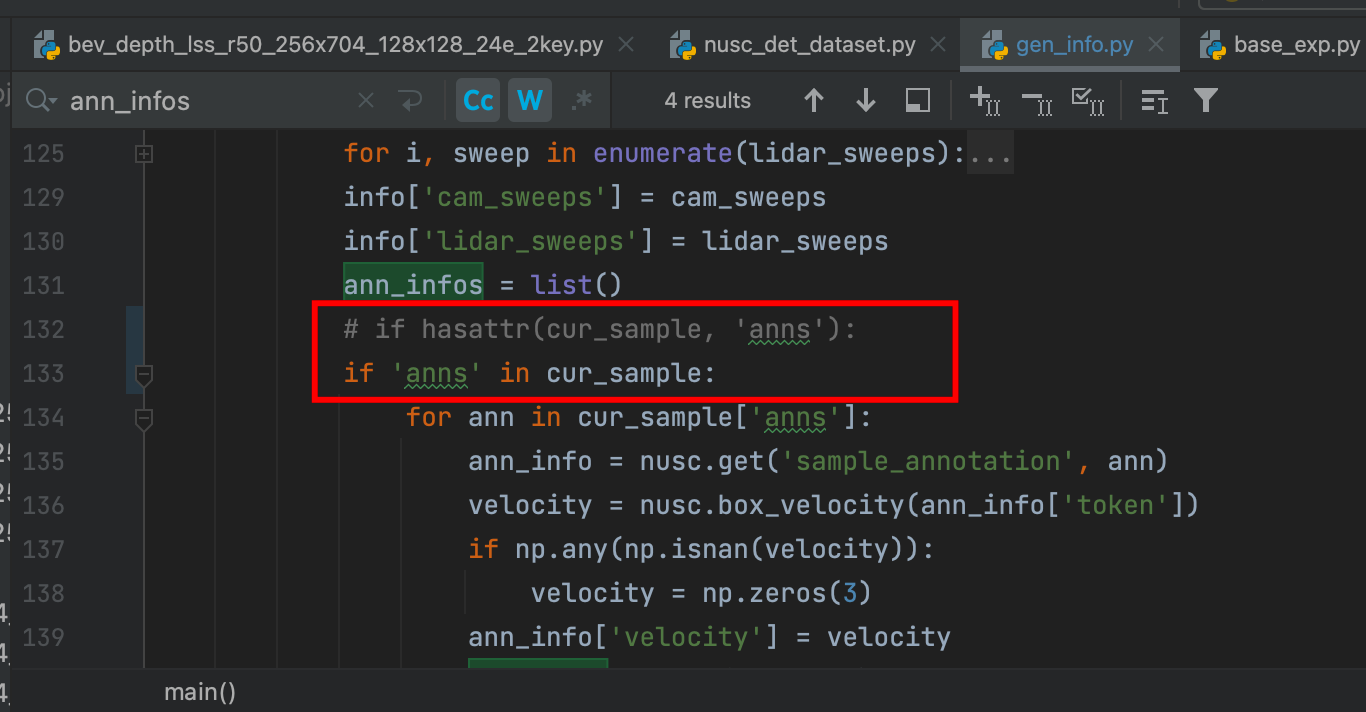This screenshot has width=1366, height=712.
Task: Click the search magnifier icon
Action: point(40,100)
